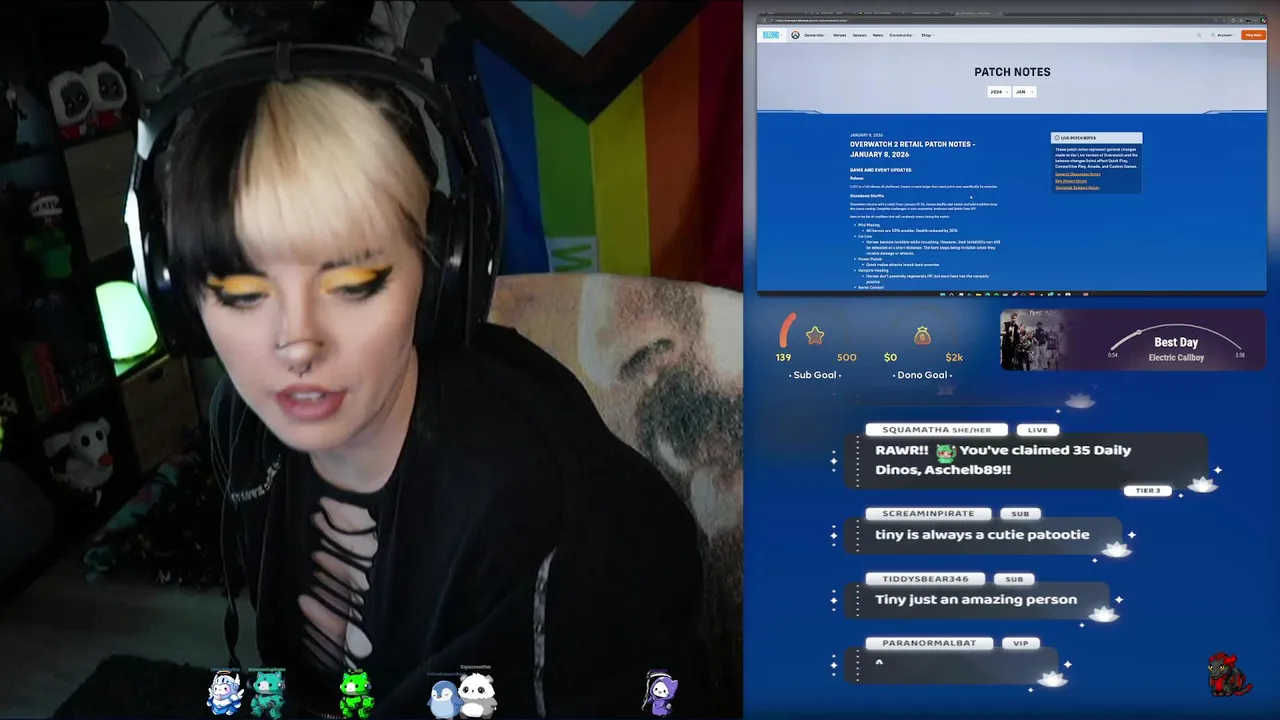The width and height of the screenshot is (1280, 720).
Task: Click the white stream avatar with blue hood
Action: [x=225, y=693]
